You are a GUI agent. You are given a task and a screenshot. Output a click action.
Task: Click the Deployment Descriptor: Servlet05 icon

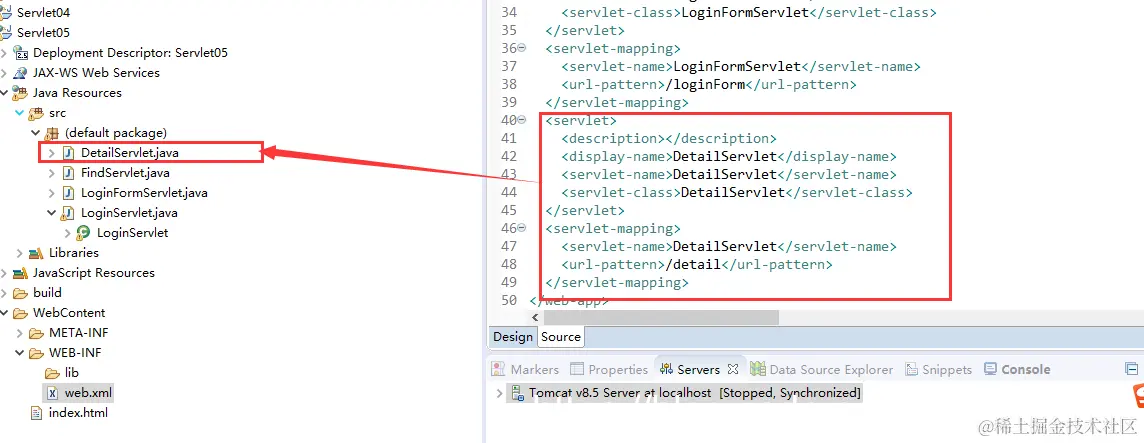(x=21, y=53)
